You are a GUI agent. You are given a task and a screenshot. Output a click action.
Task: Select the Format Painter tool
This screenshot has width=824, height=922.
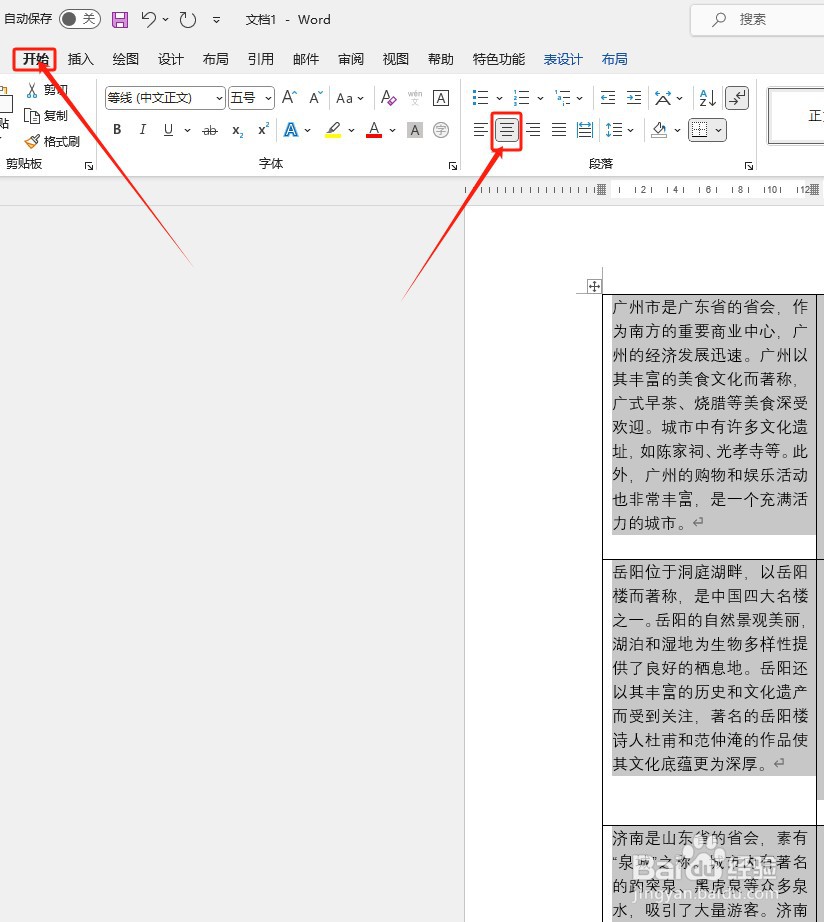click(53, 141)
